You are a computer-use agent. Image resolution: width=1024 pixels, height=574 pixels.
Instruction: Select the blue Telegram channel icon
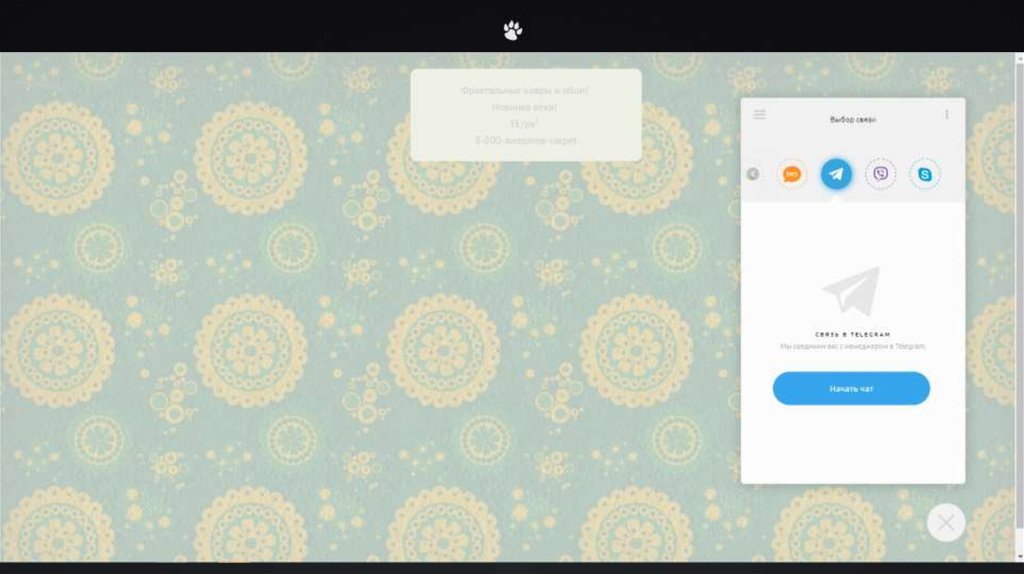pyautogui.click(x=836, y=174)
